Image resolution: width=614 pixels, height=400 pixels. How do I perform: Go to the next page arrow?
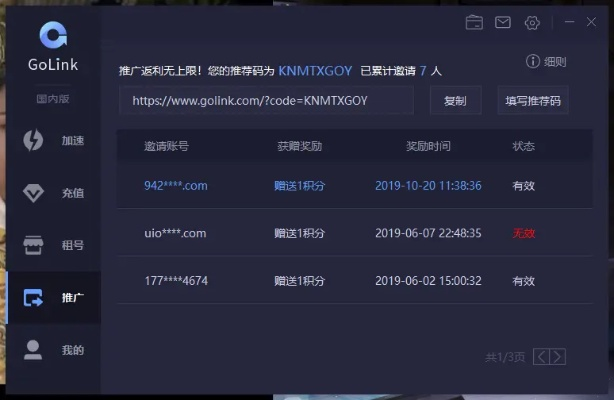coord(558,356)
